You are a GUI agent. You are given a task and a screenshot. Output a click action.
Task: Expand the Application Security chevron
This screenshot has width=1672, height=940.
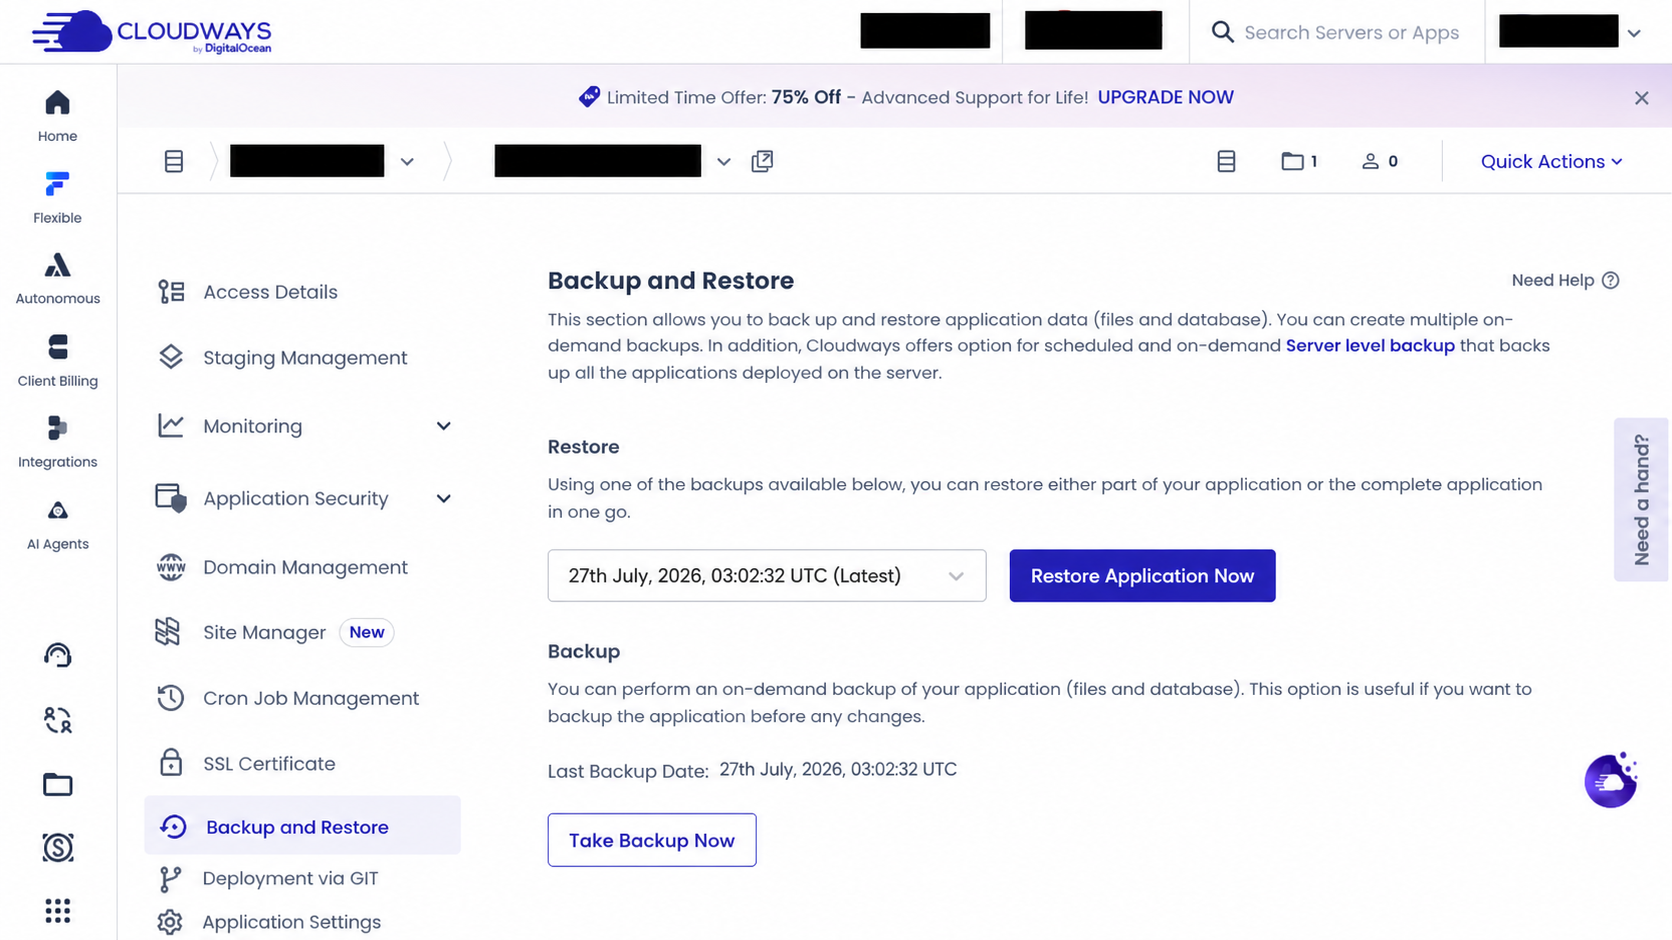click(x=443, y=498)
